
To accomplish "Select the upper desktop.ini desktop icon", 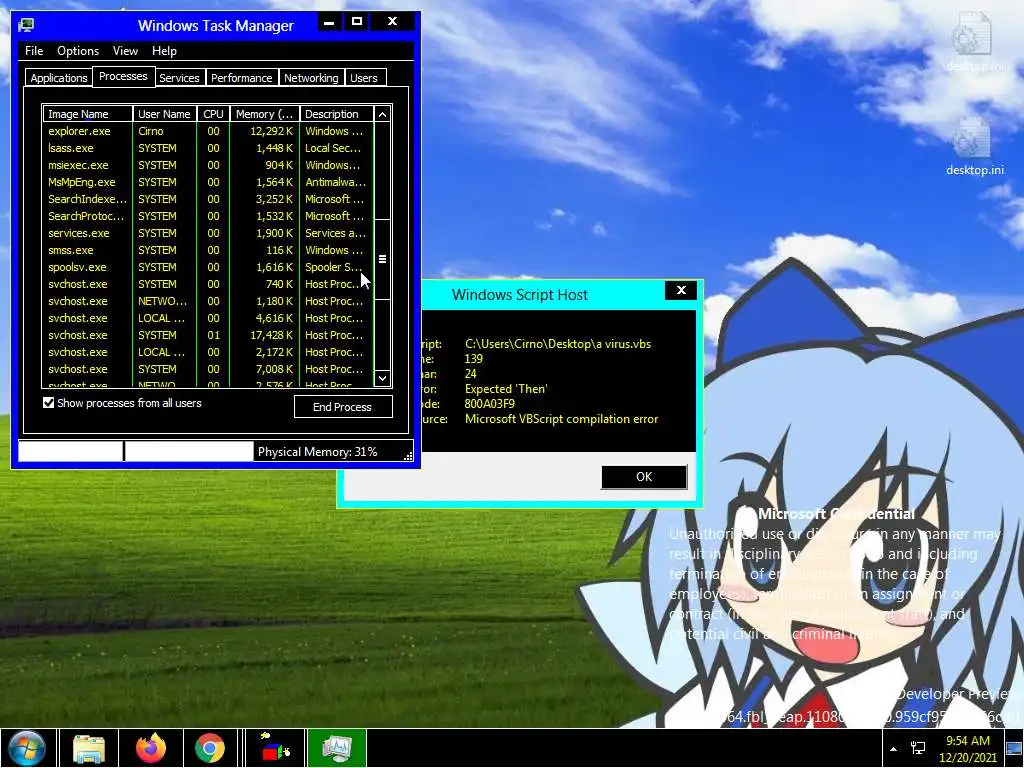I will click(974, 42).
